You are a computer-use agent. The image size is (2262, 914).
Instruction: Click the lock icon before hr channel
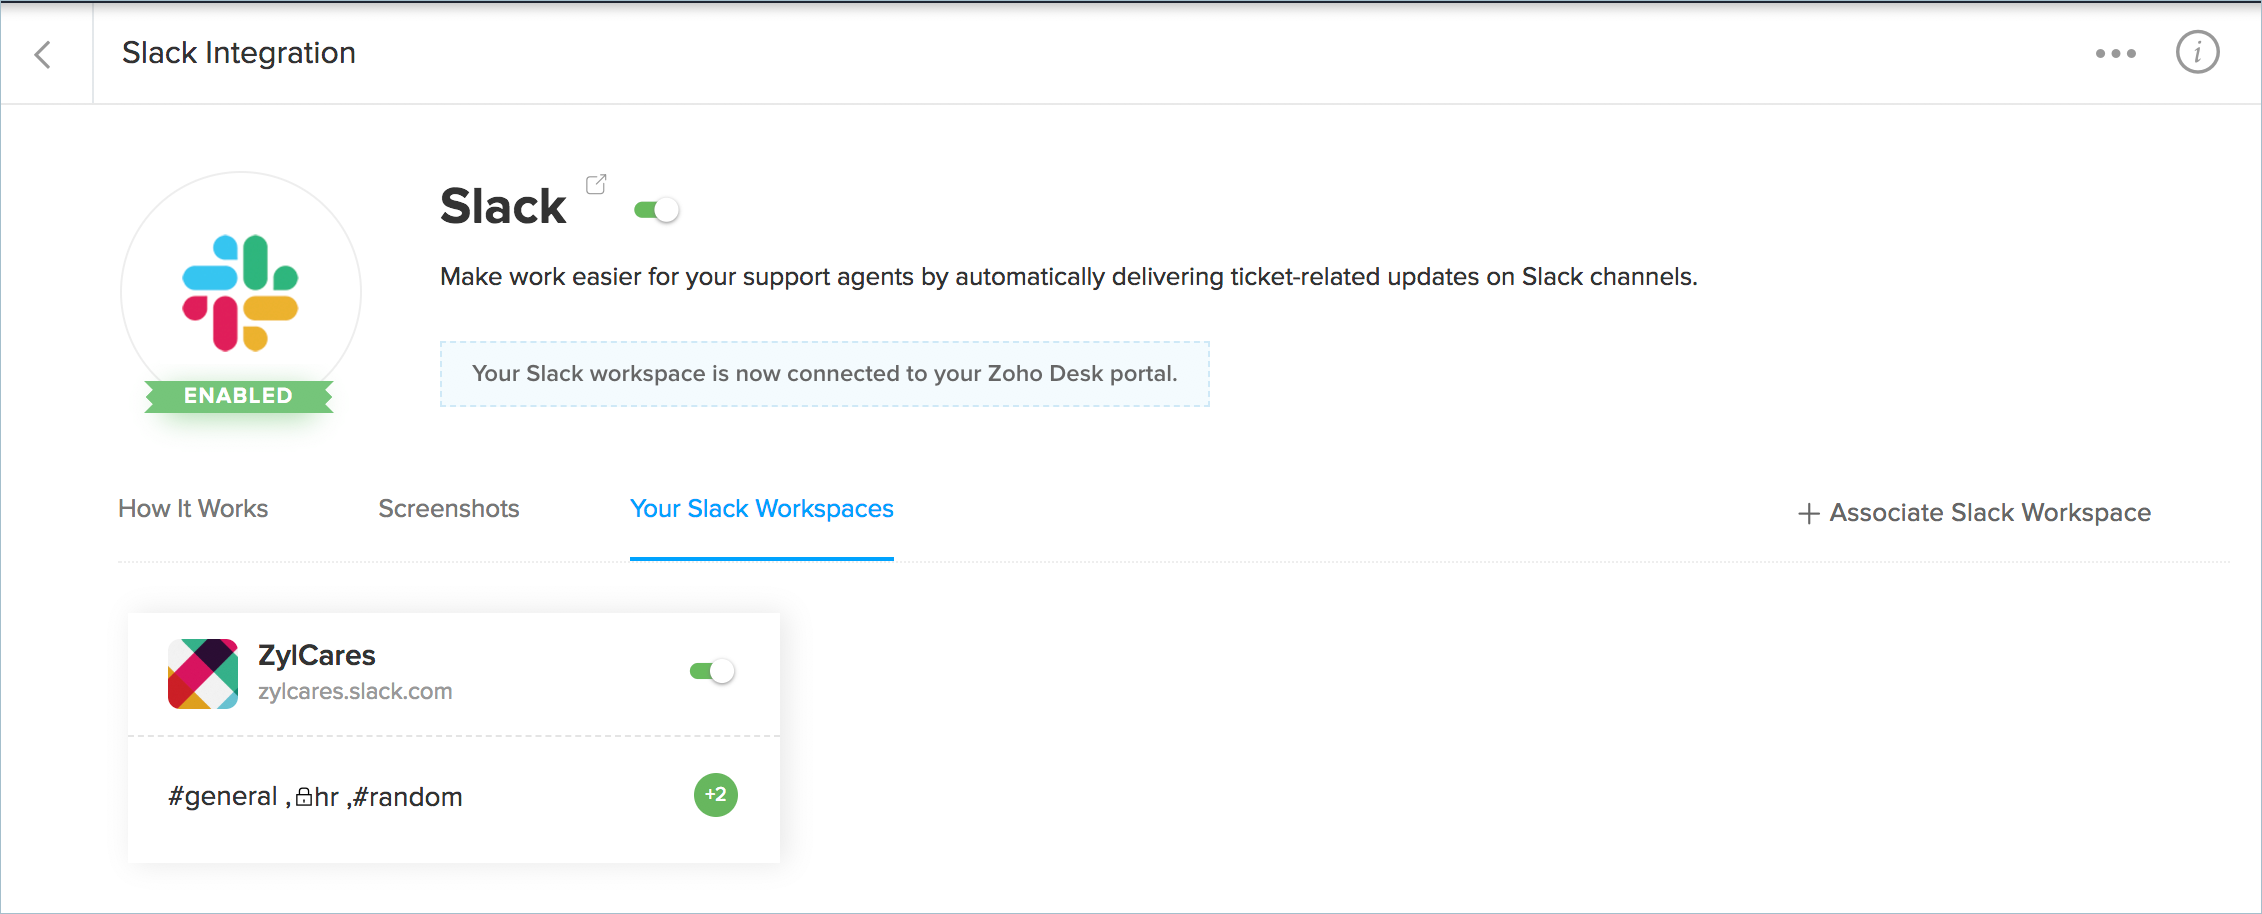304,797
